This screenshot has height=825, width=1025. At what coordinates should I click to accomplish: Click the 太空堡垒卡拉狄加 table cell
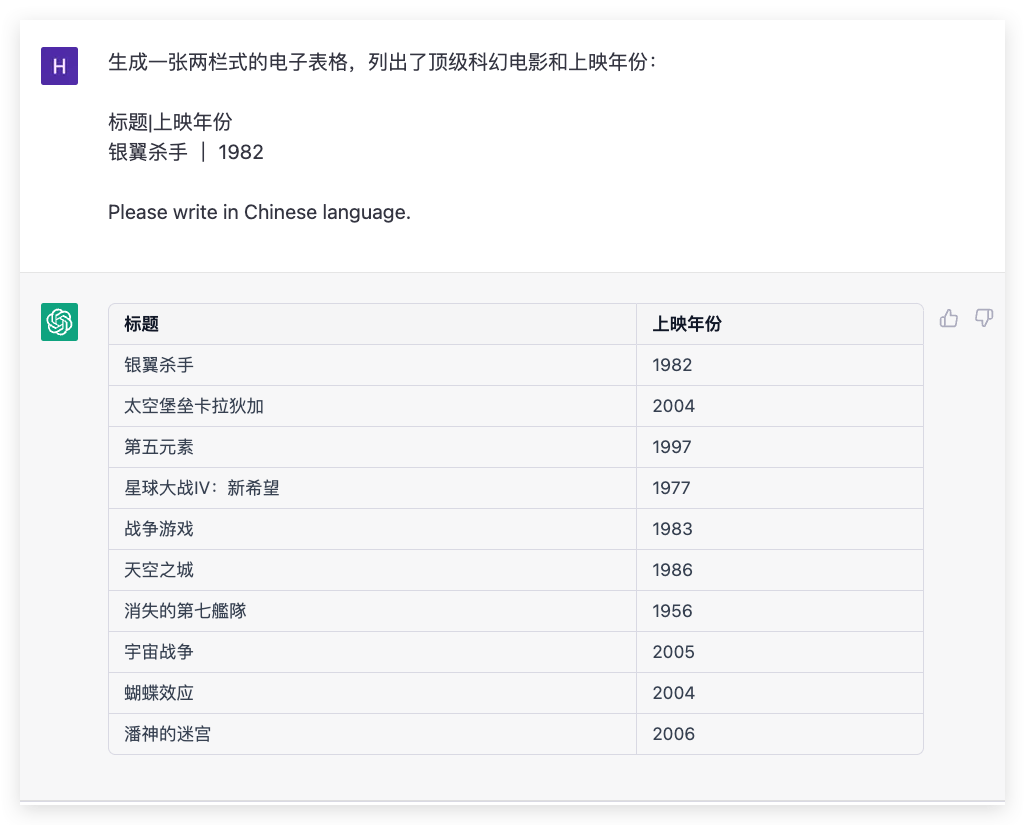(373, 406)
